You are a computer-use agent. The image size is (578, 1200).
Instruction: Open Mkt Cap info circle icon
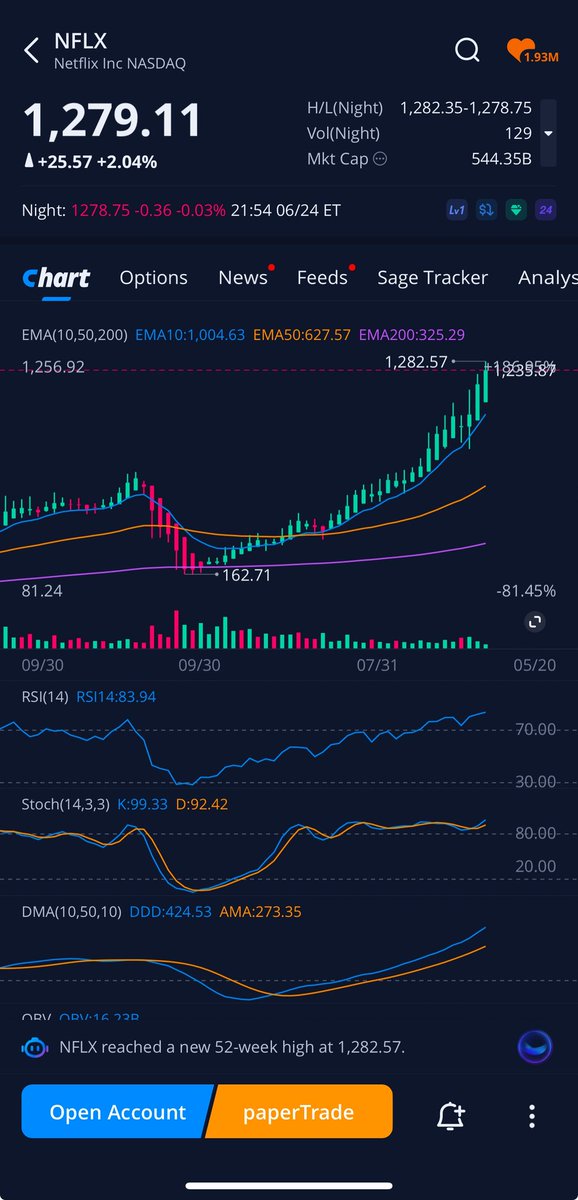[379, 159]
